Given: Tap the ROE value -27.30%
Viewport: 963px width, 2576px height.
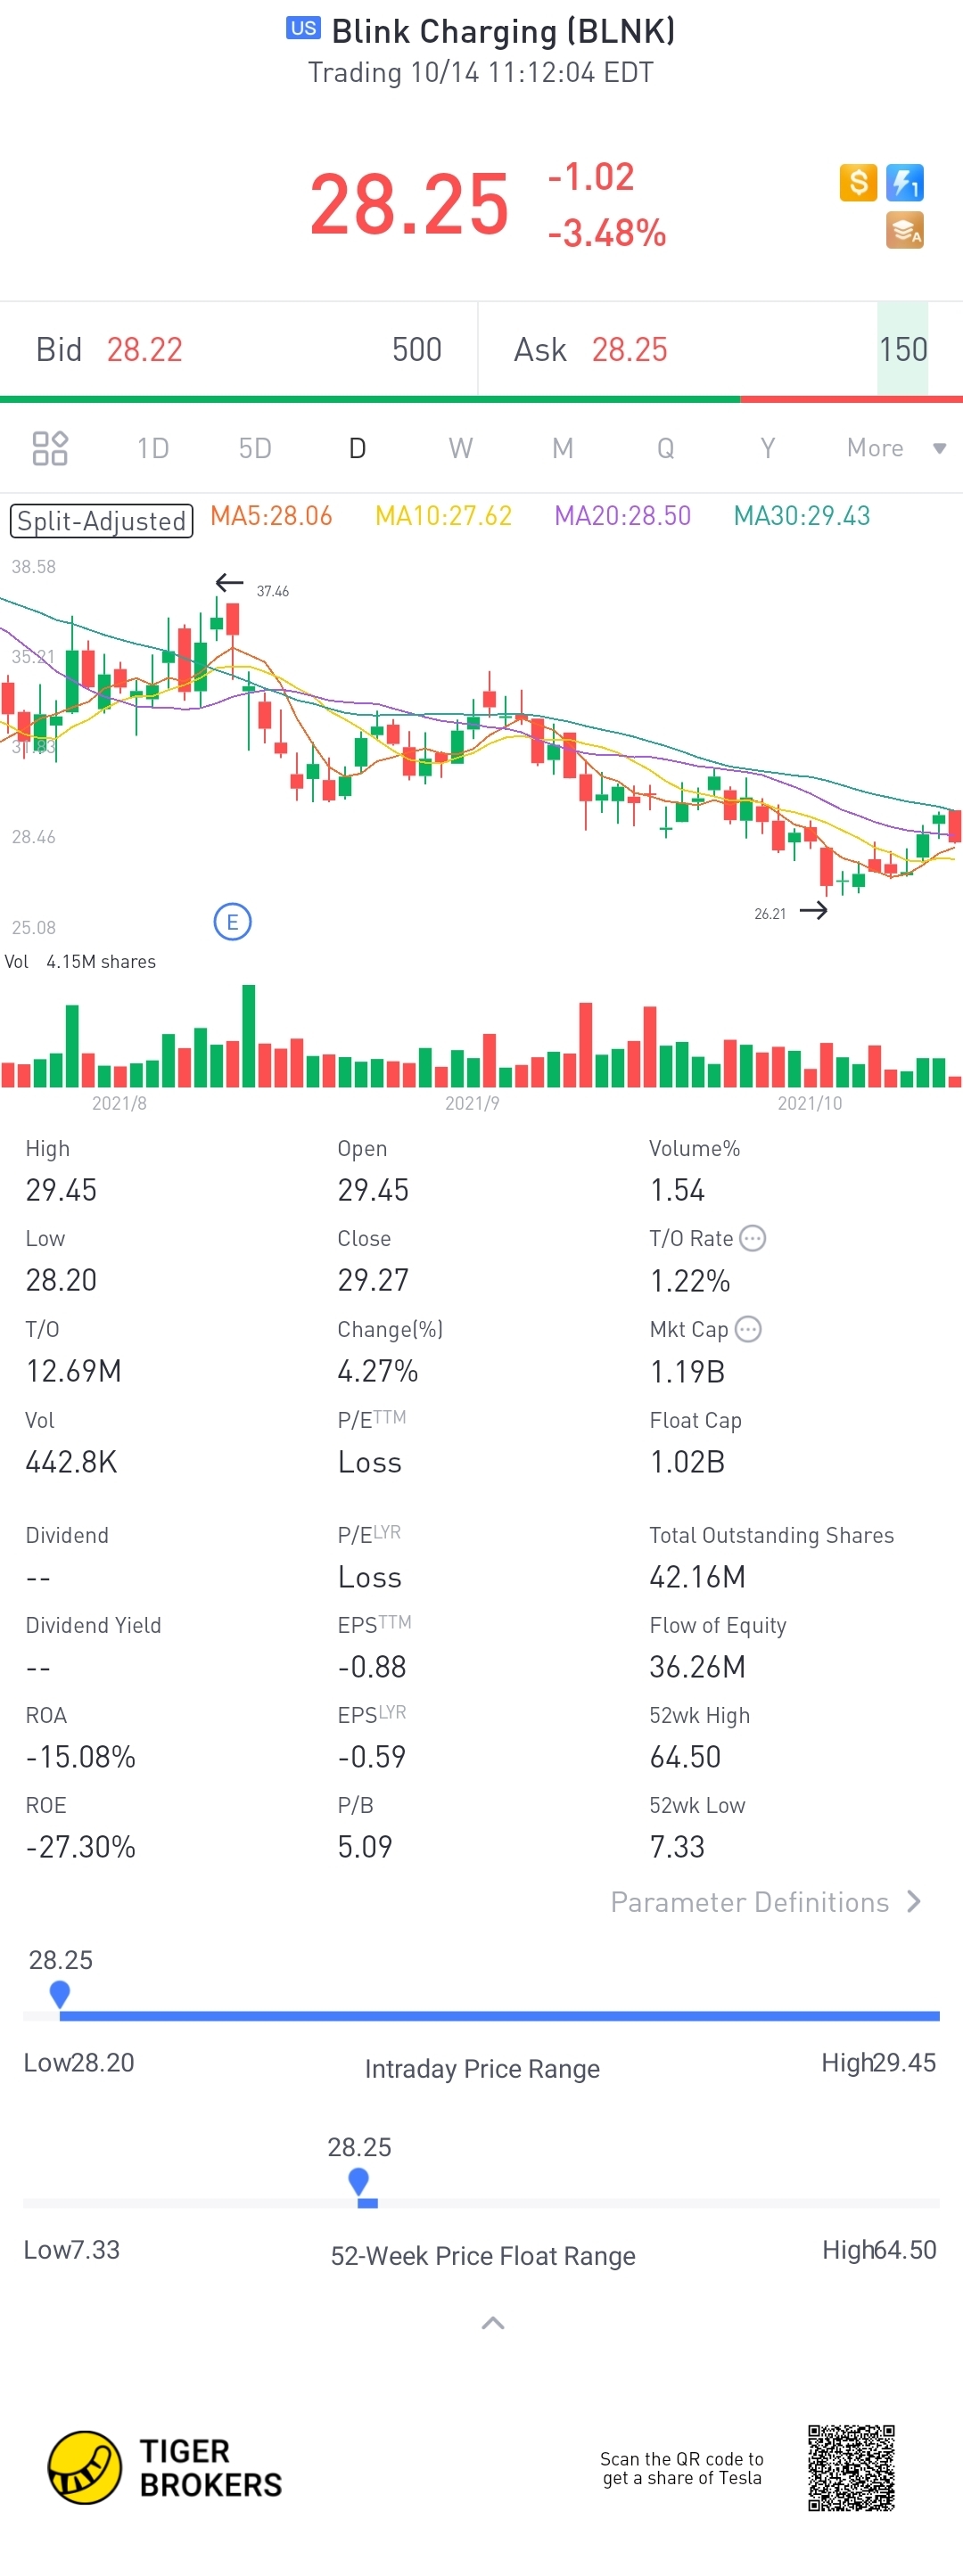Looking at the screenshot, I should click(x=81, y=1846).
